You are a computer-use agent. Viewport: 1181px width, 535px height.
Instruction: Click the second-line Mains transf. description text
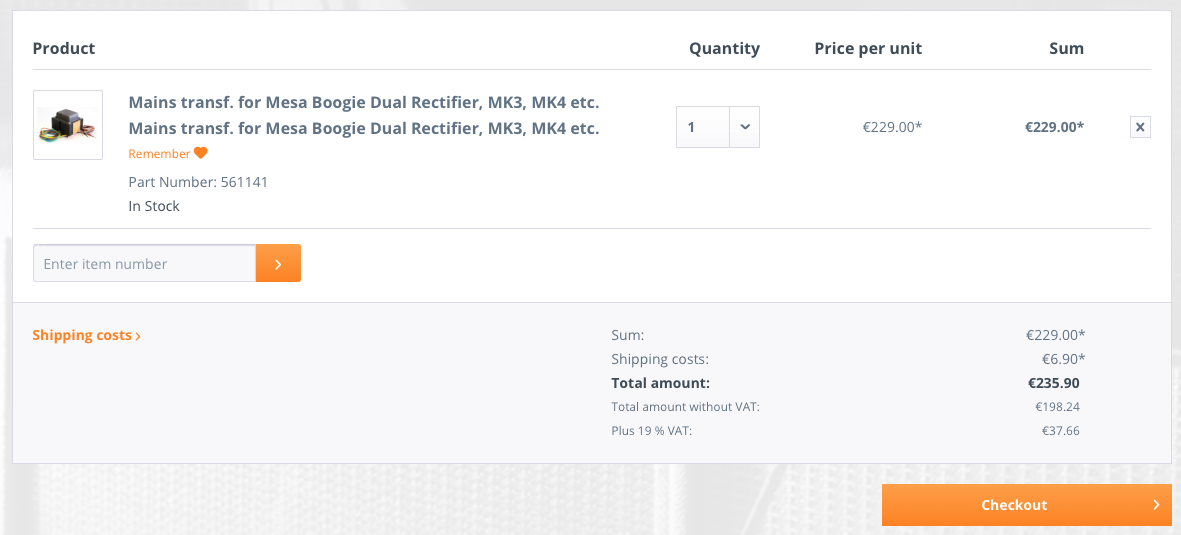363,128
